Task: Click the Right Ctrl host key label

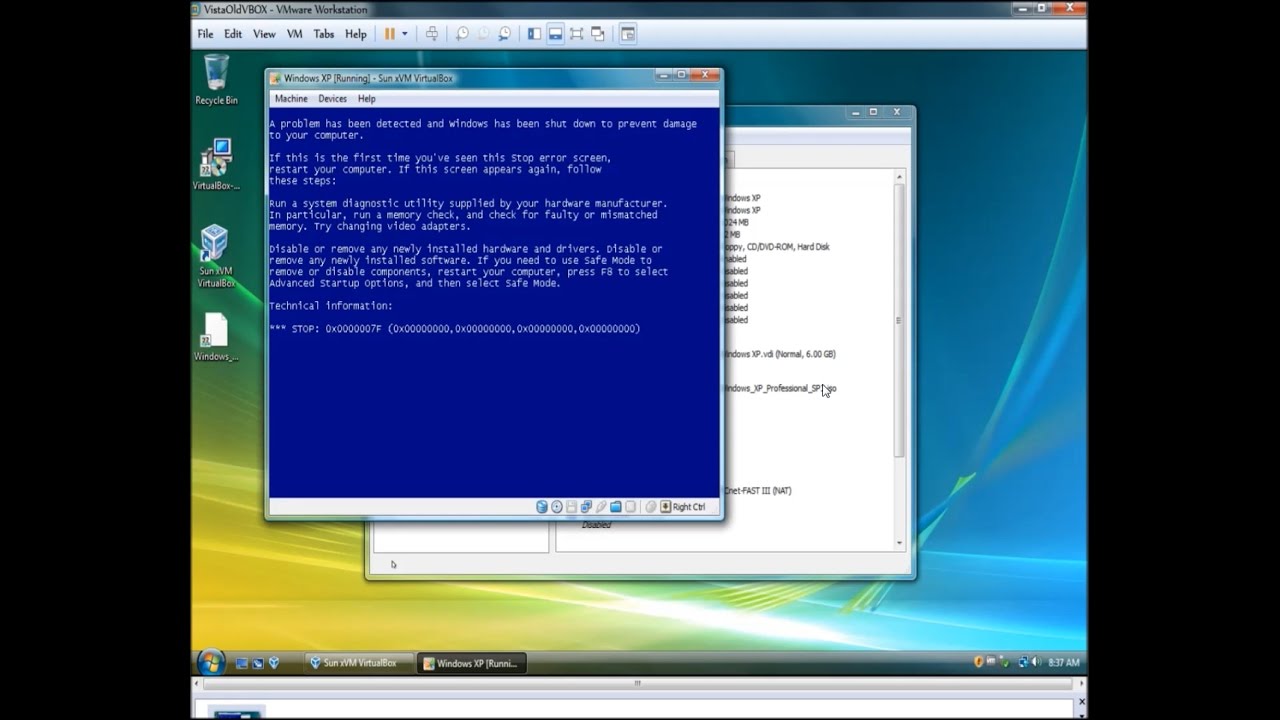Action: pos(689,507)
